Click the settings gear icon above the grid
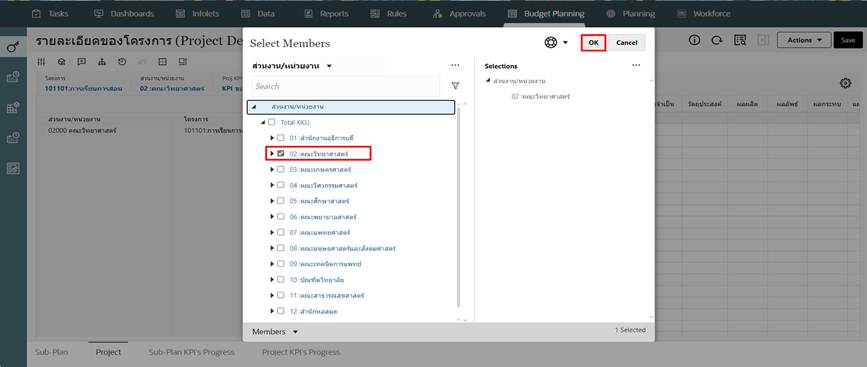The image size is (867, 367). click(x=845, y=83)
